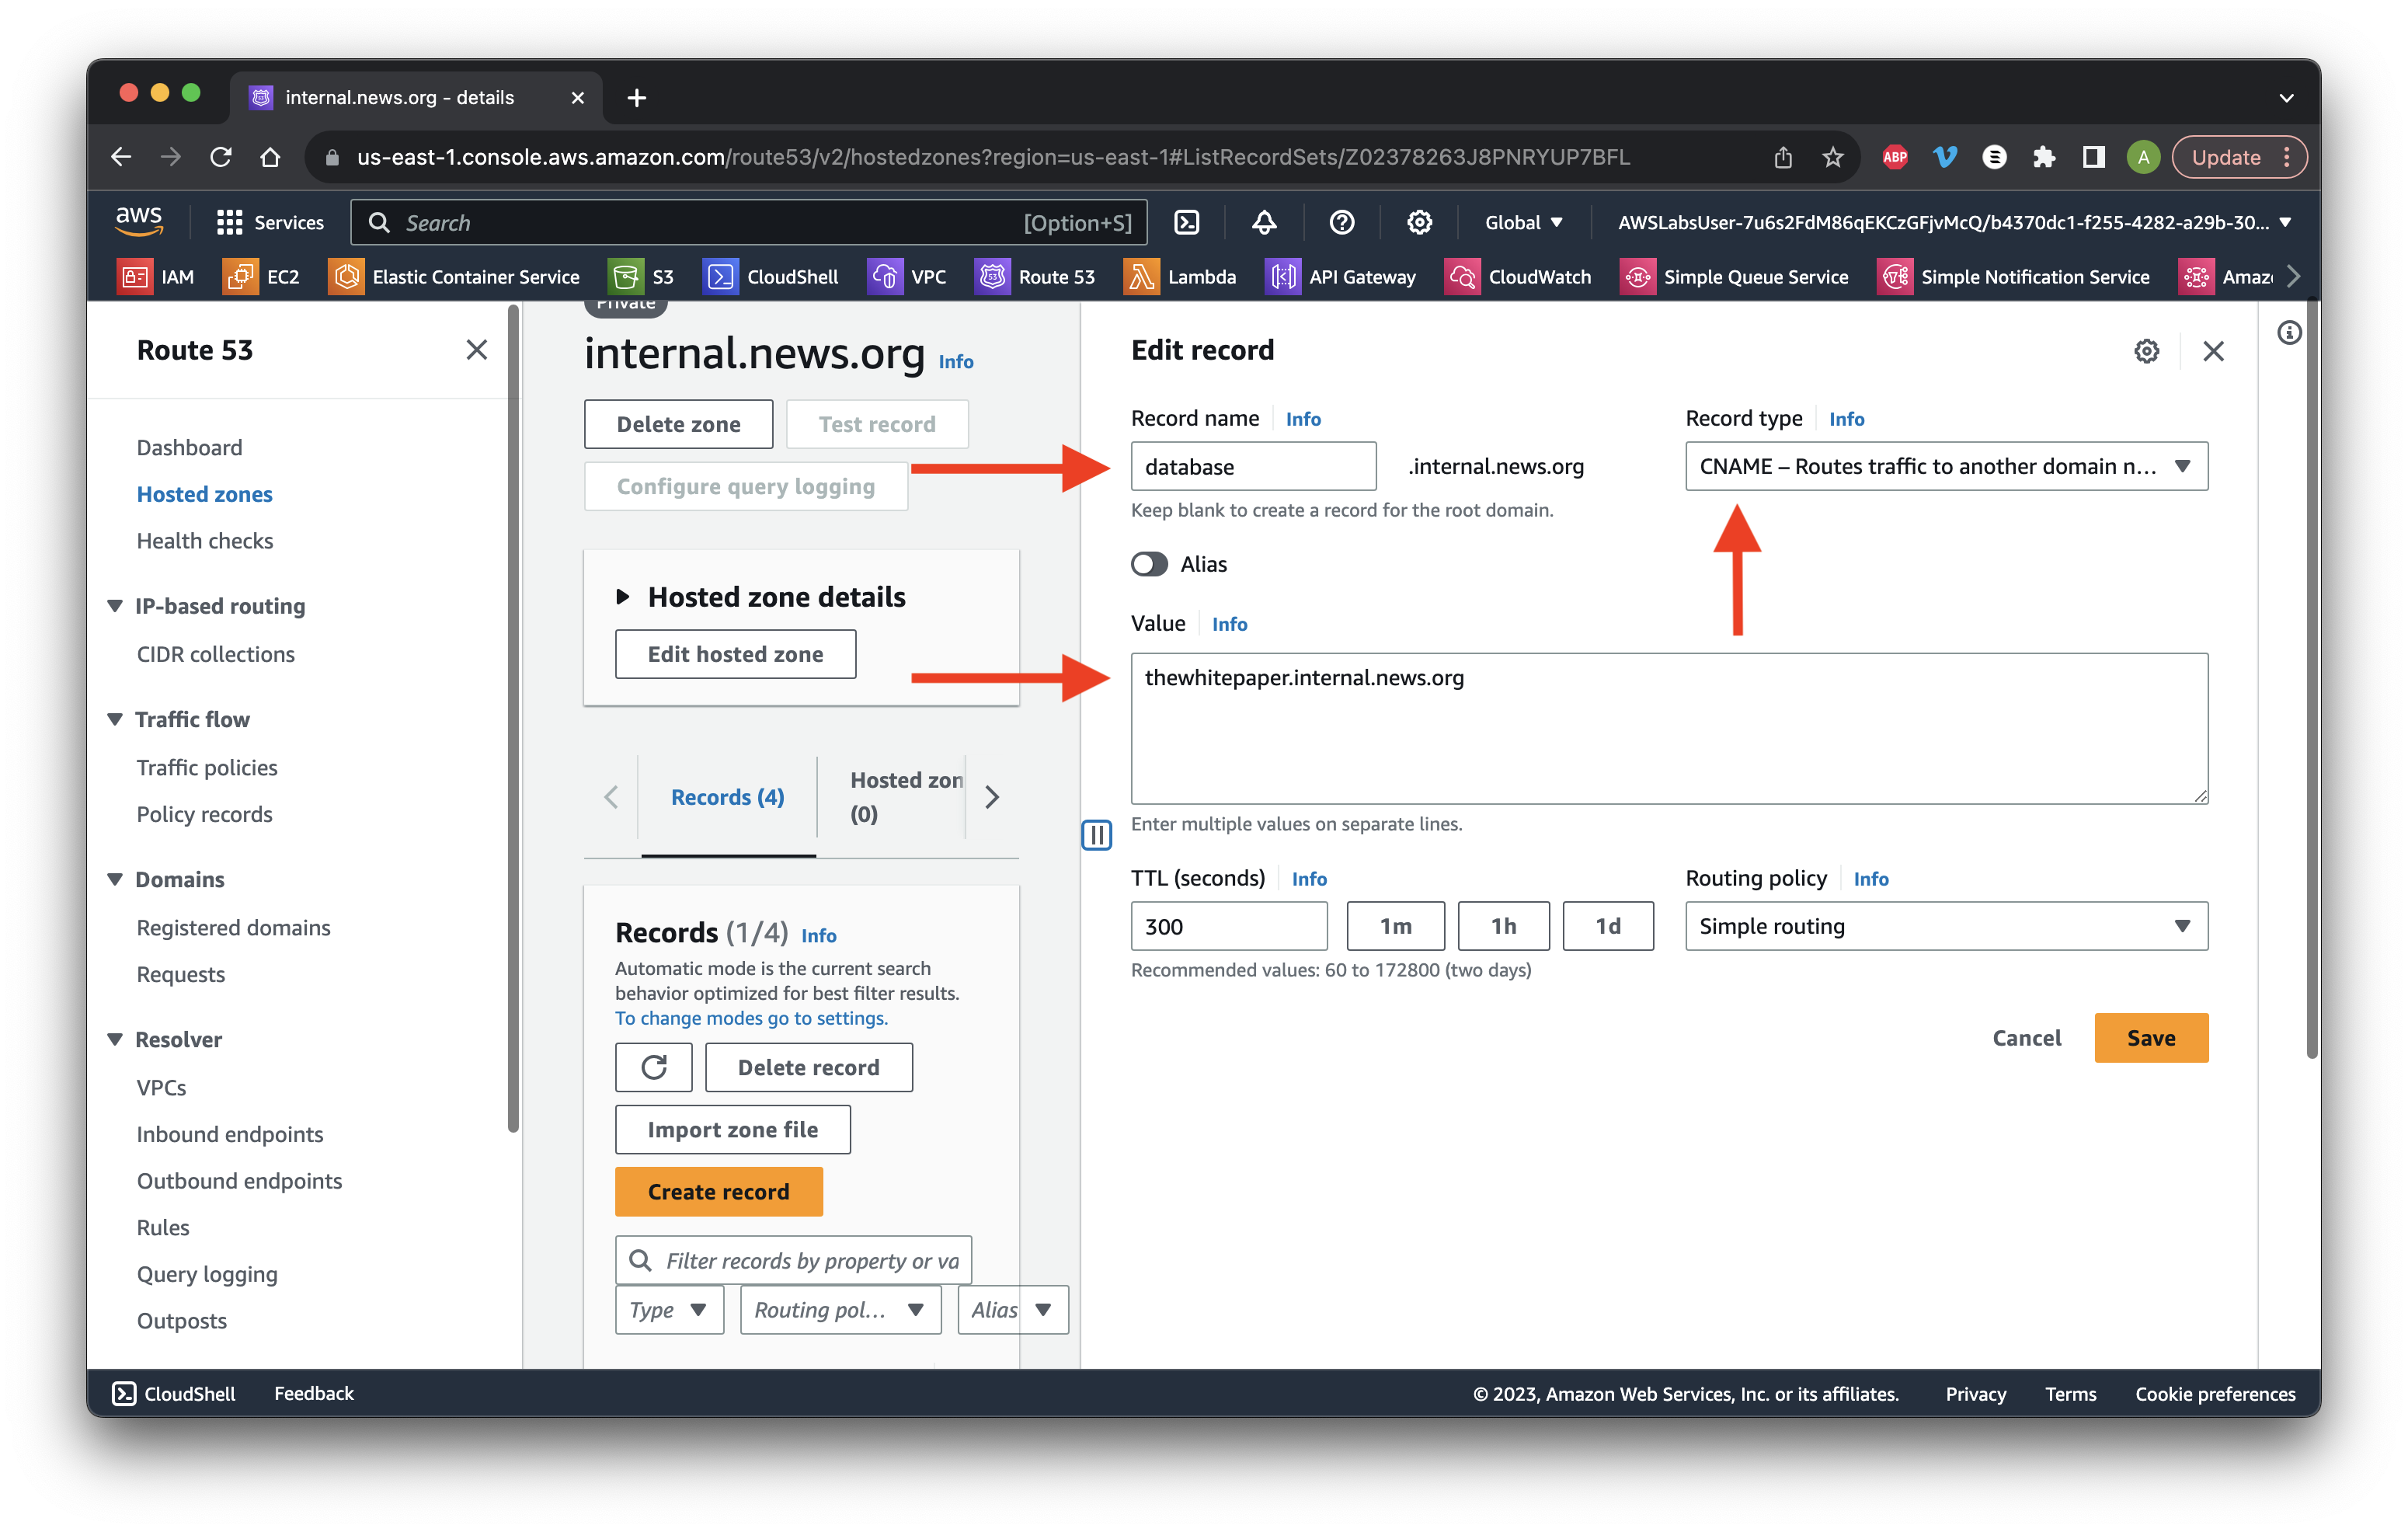Click the Edit hosted zone button
The image size is (2408, 1532).
(x=735, y=654)
